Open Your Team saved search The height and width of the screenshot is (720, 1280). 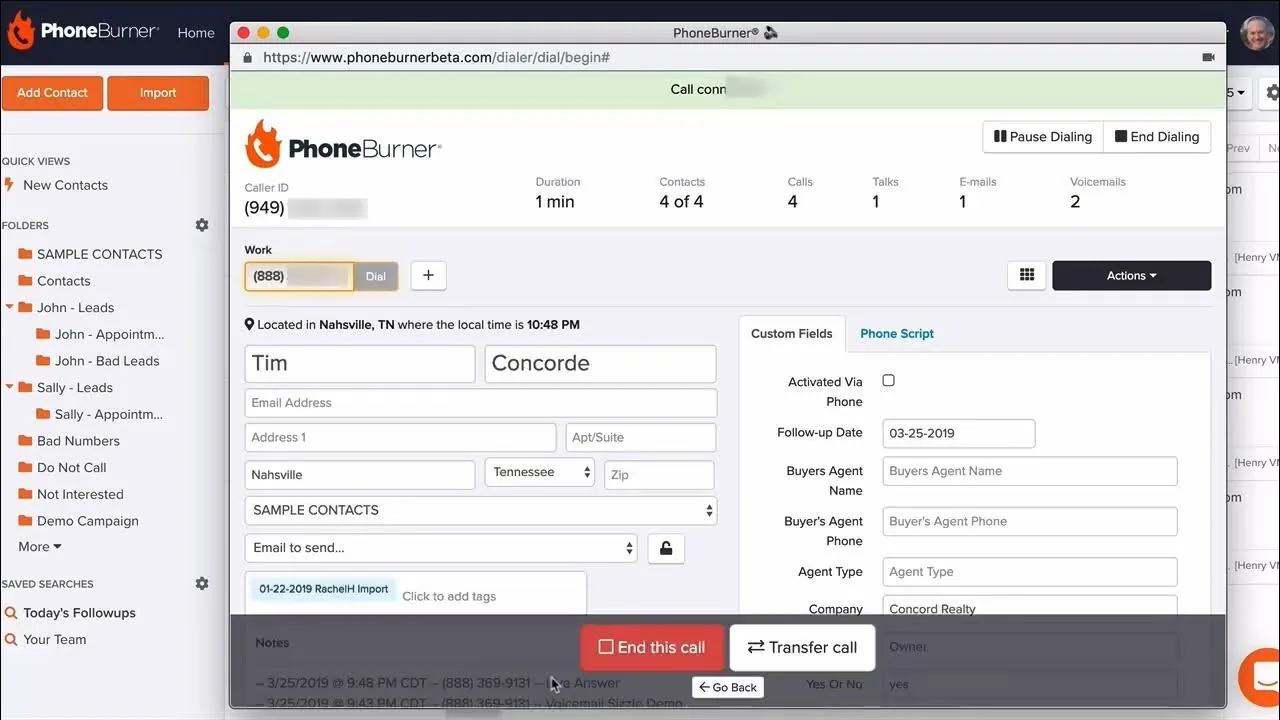(x=55, y=640)
